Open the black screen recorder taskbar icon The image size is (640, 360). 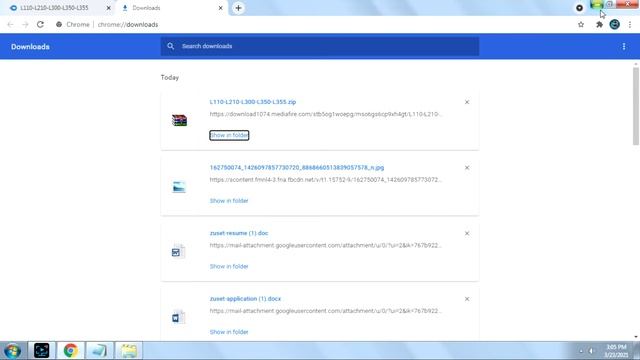pos(42,351)
